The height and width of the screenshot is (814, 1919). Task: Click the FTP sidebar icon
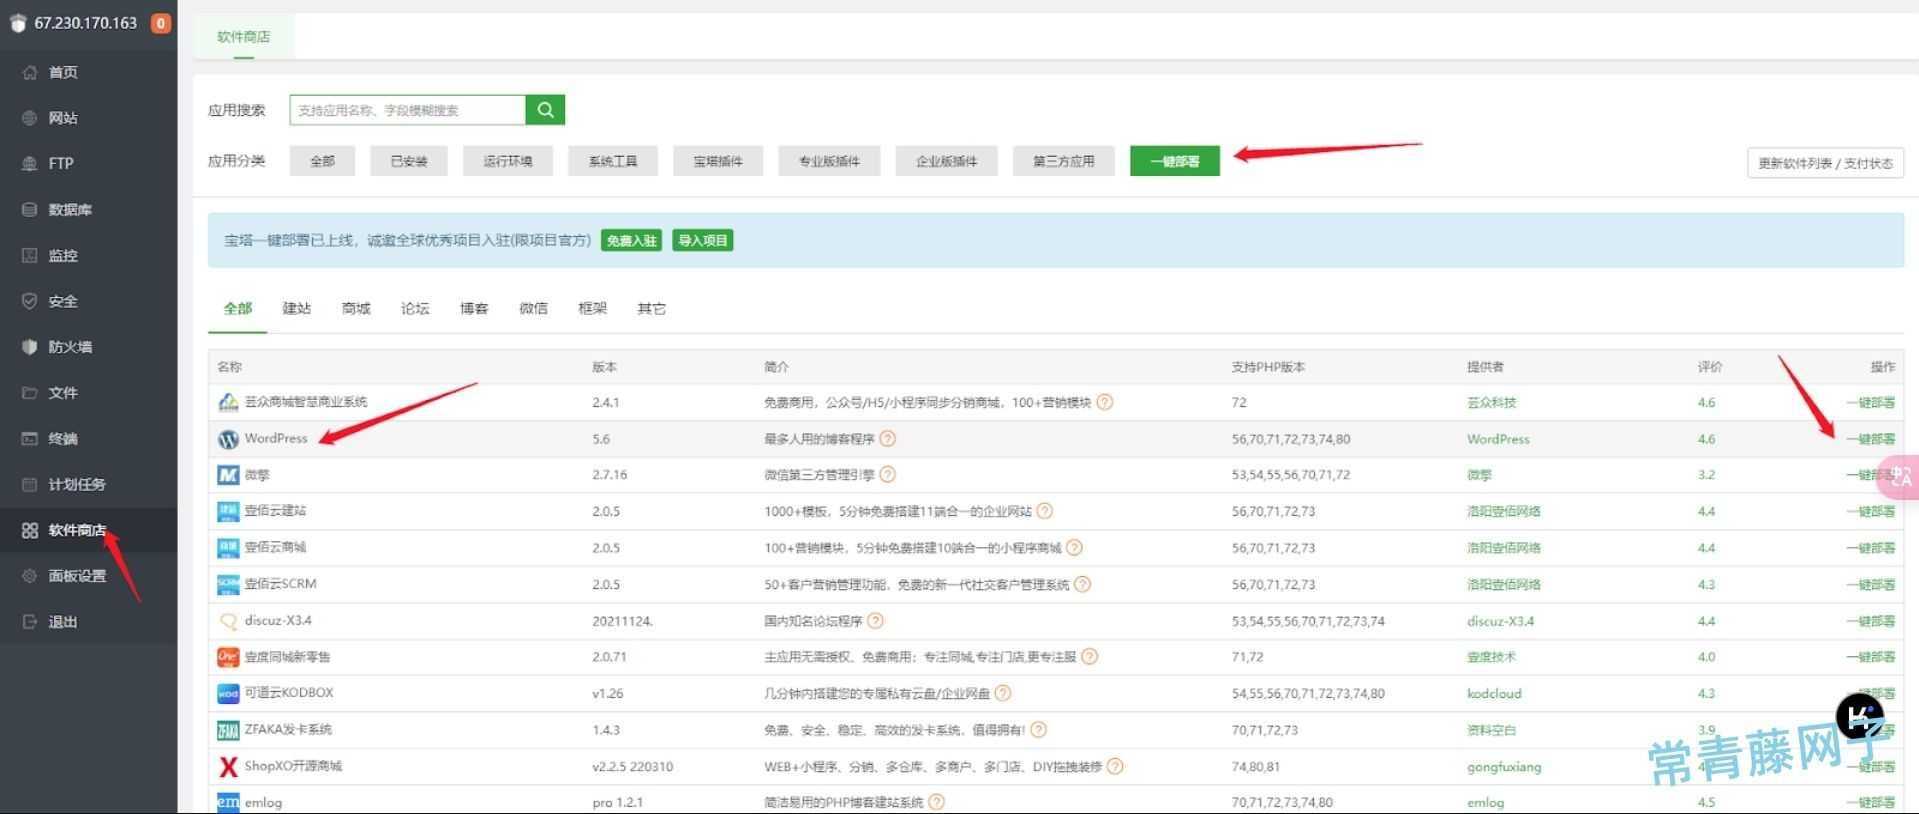click(x=30, y=163)
